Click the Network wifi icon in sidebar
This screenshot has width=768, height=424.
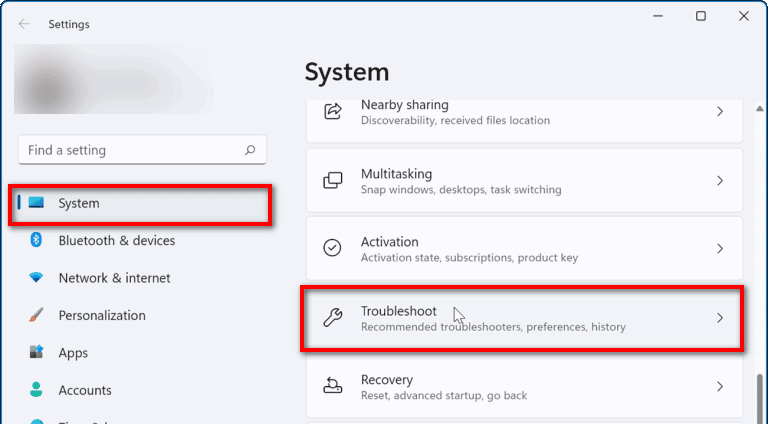click(x=36, y=278)
